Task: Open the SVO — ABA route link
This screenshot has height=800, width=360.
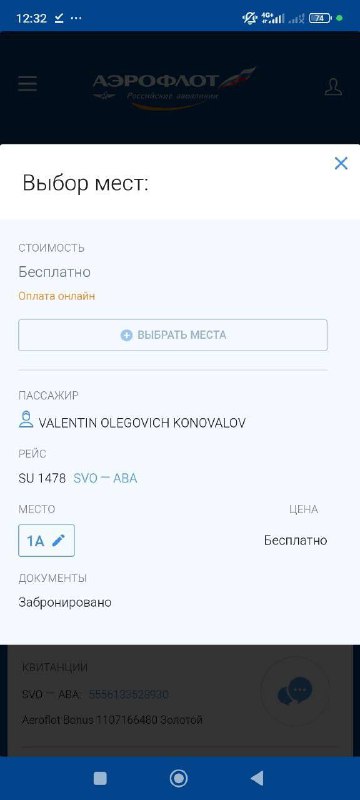Action: 105,479
